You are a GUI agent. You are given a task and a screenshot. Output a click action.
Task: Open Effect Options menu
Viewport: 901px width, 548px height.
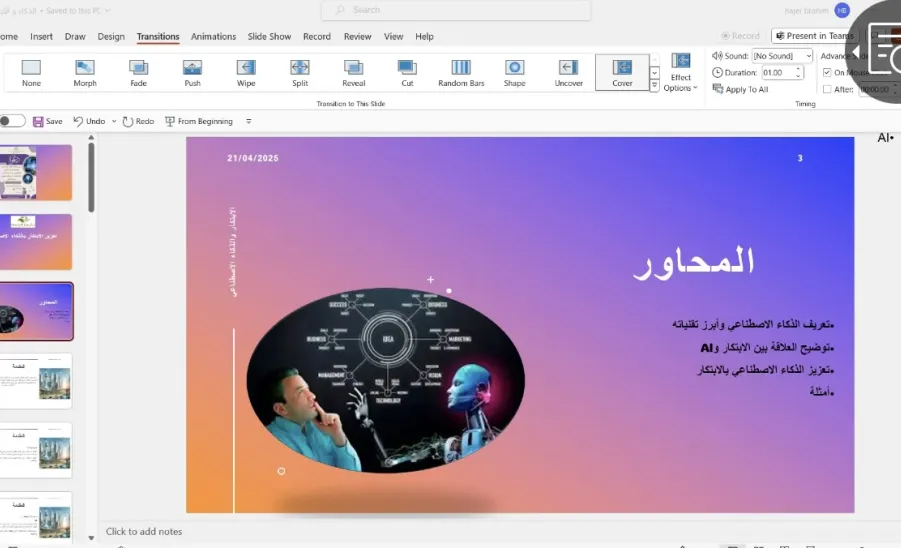[x=680, y=73]
